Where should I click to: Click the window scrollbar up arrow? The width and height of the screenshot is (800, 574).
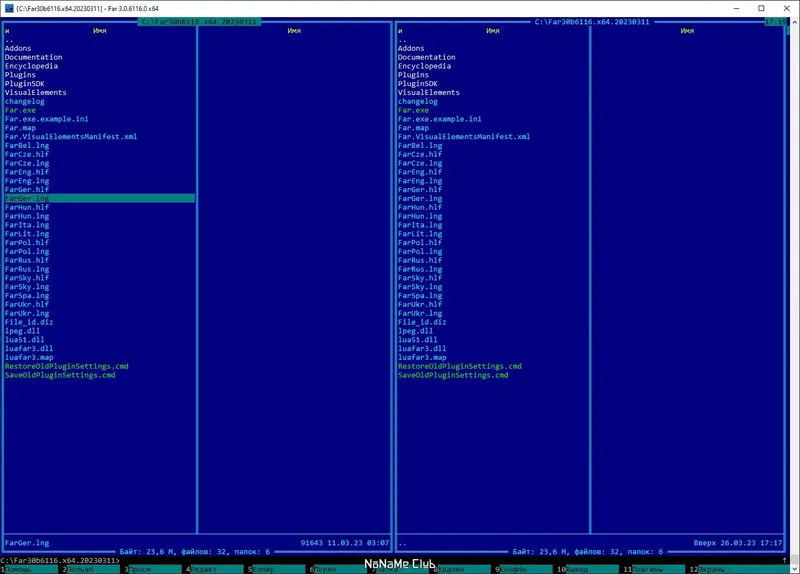(795, 22)
